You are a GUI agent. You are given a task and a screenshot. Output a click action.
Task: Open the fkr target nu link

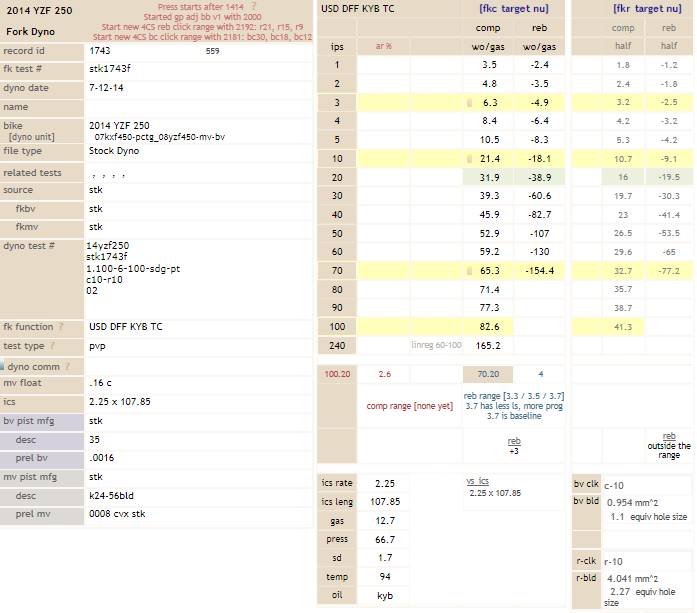651,8
